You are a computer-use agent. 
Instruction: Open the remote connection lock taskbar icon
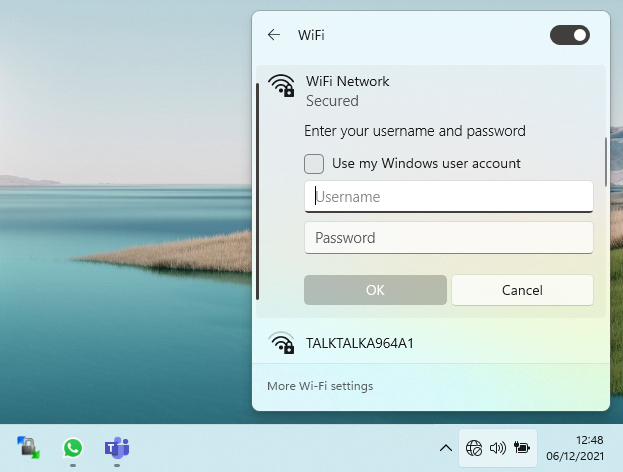coord(29,448)
